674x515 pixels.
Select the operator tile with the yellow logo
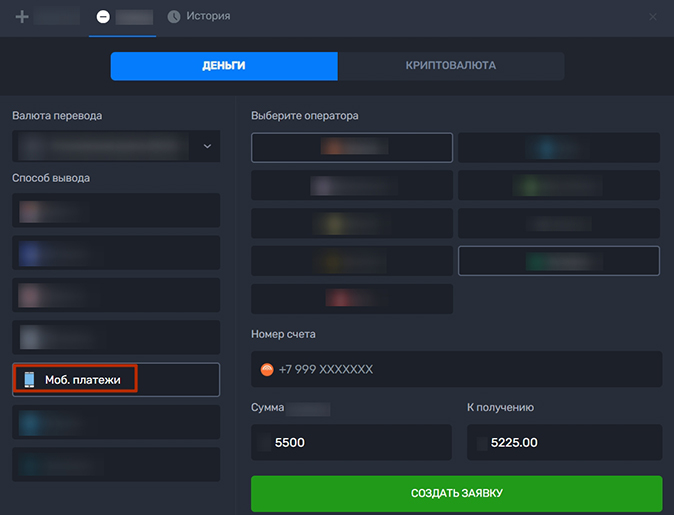[x=351, y=223]
